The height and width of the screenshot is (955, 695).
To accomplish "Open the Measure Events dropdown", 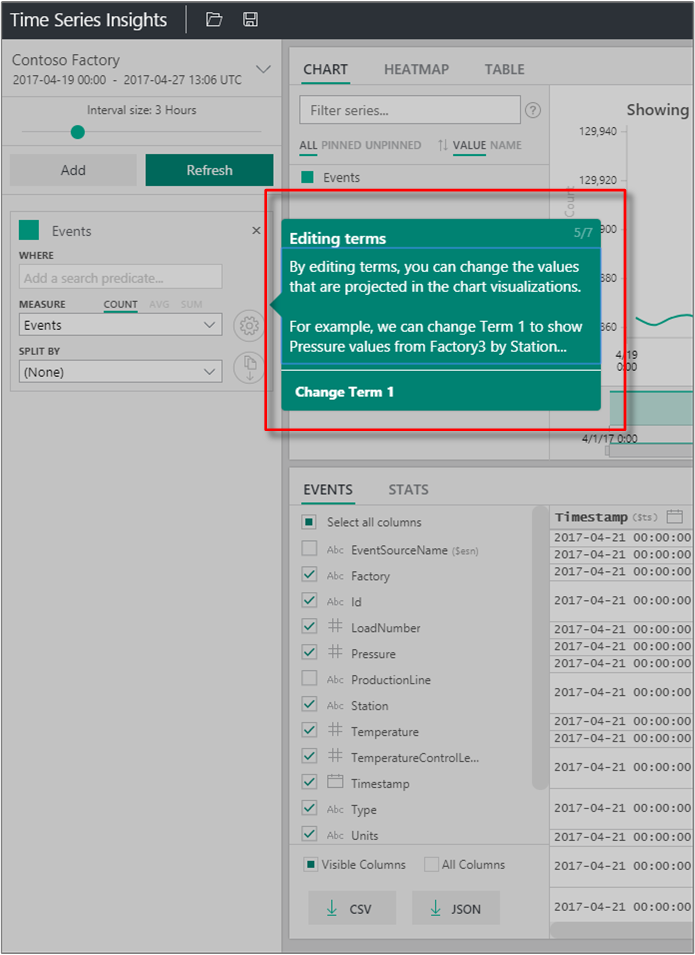I will [x=121, y=325].
